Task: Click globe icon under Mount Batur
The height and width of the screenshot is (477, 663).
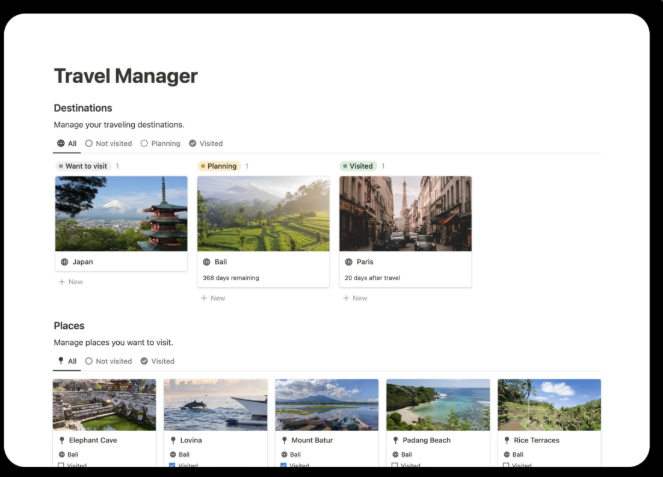Action: tap(284, 455)
